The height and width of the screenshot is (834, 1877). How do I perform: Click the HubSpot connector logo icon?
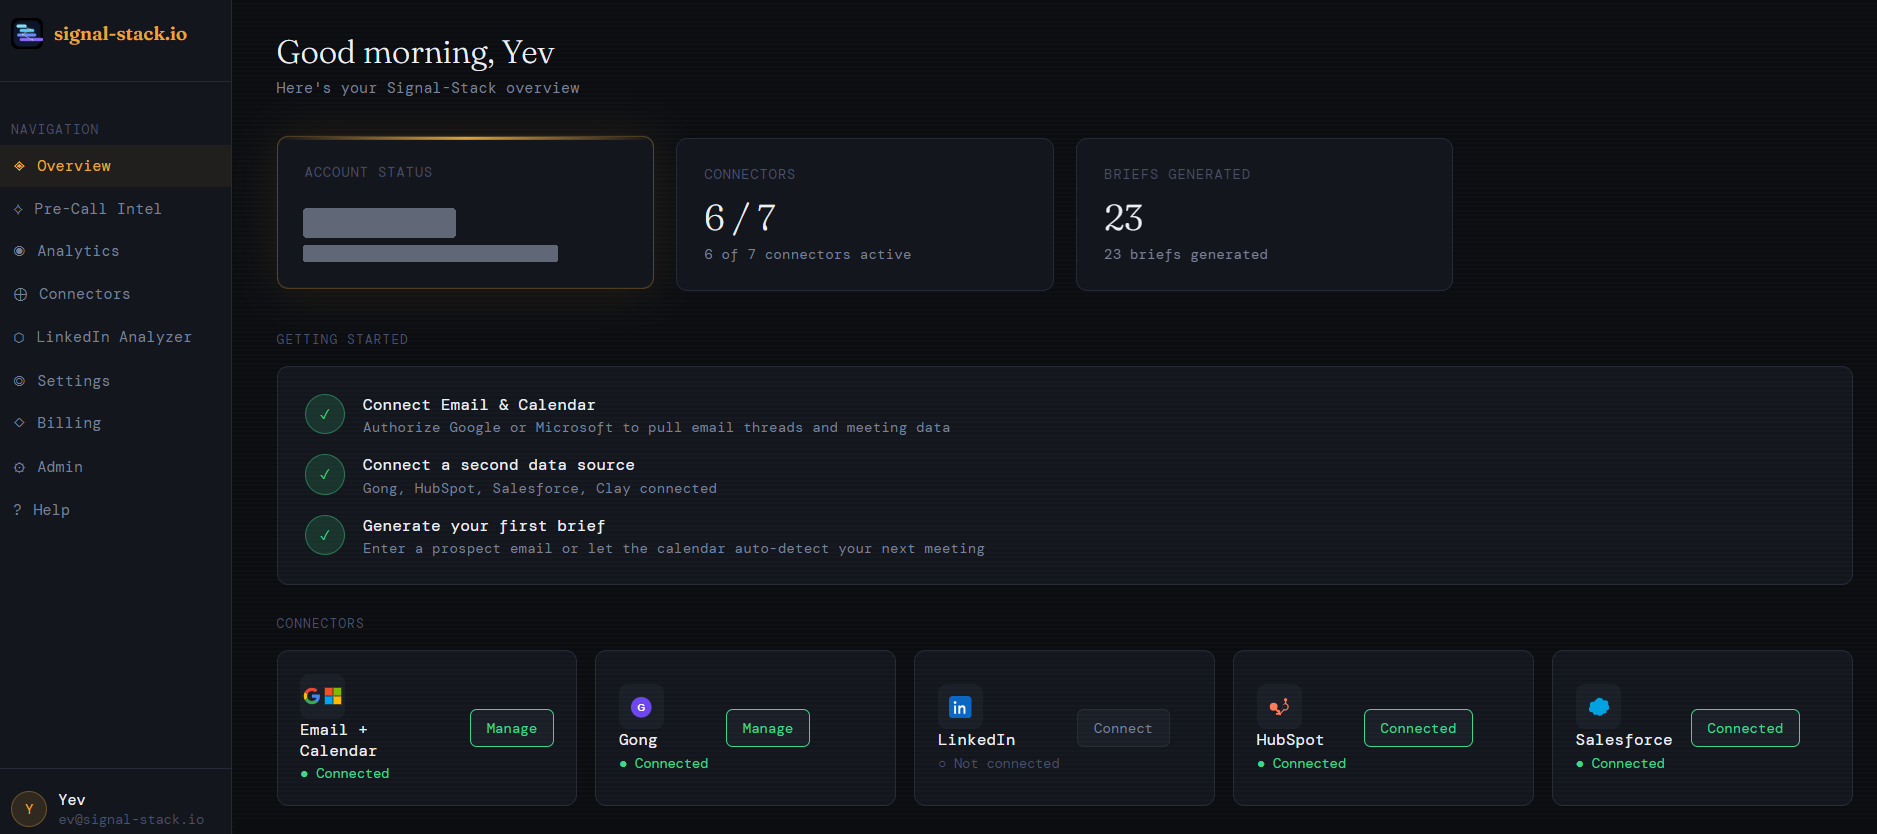tap(1279, 707)
